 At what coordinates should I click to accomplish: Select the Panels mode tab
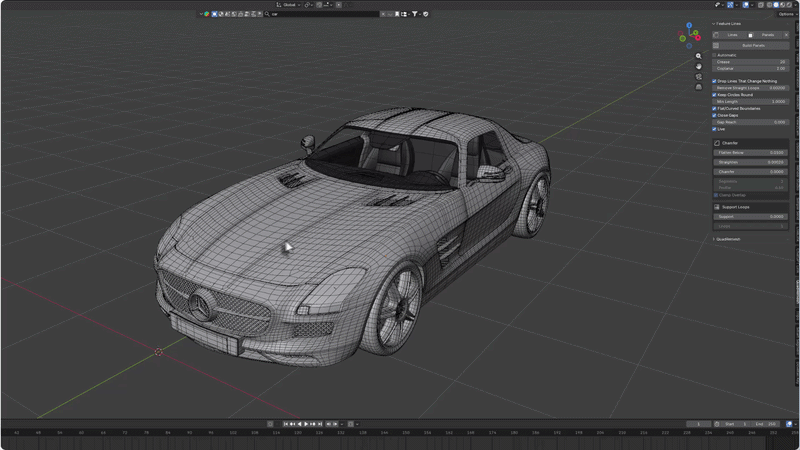[764, 35]
